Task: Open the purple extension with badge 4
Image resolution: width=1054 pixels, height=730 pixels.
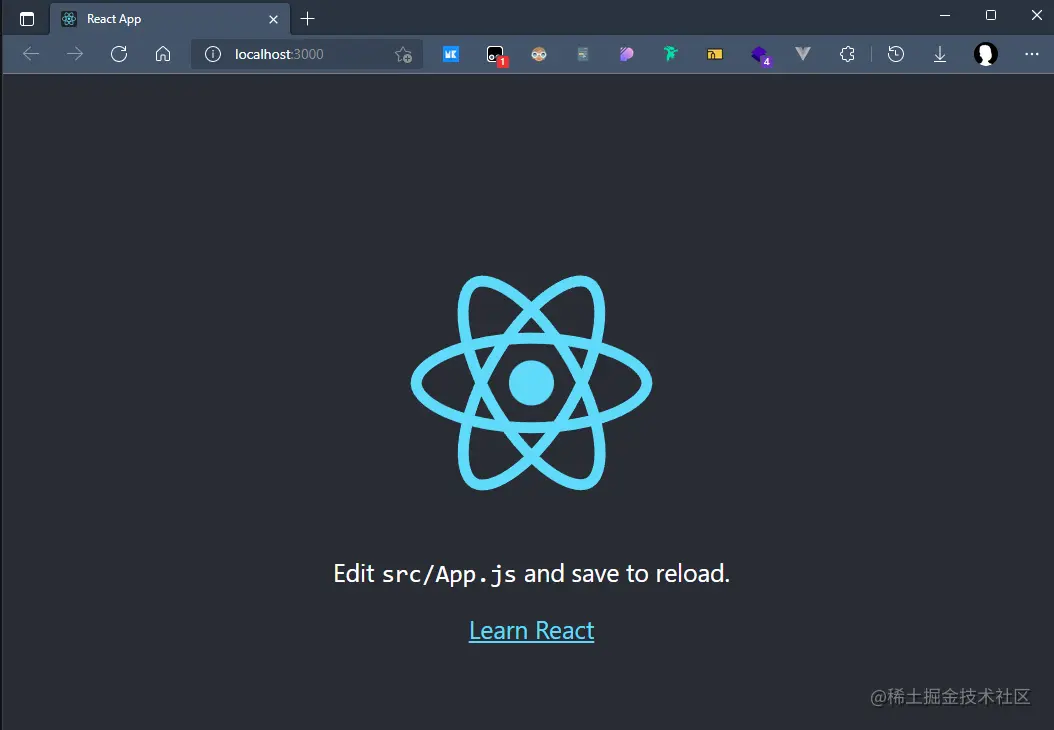Action: (x=760, y=55)
